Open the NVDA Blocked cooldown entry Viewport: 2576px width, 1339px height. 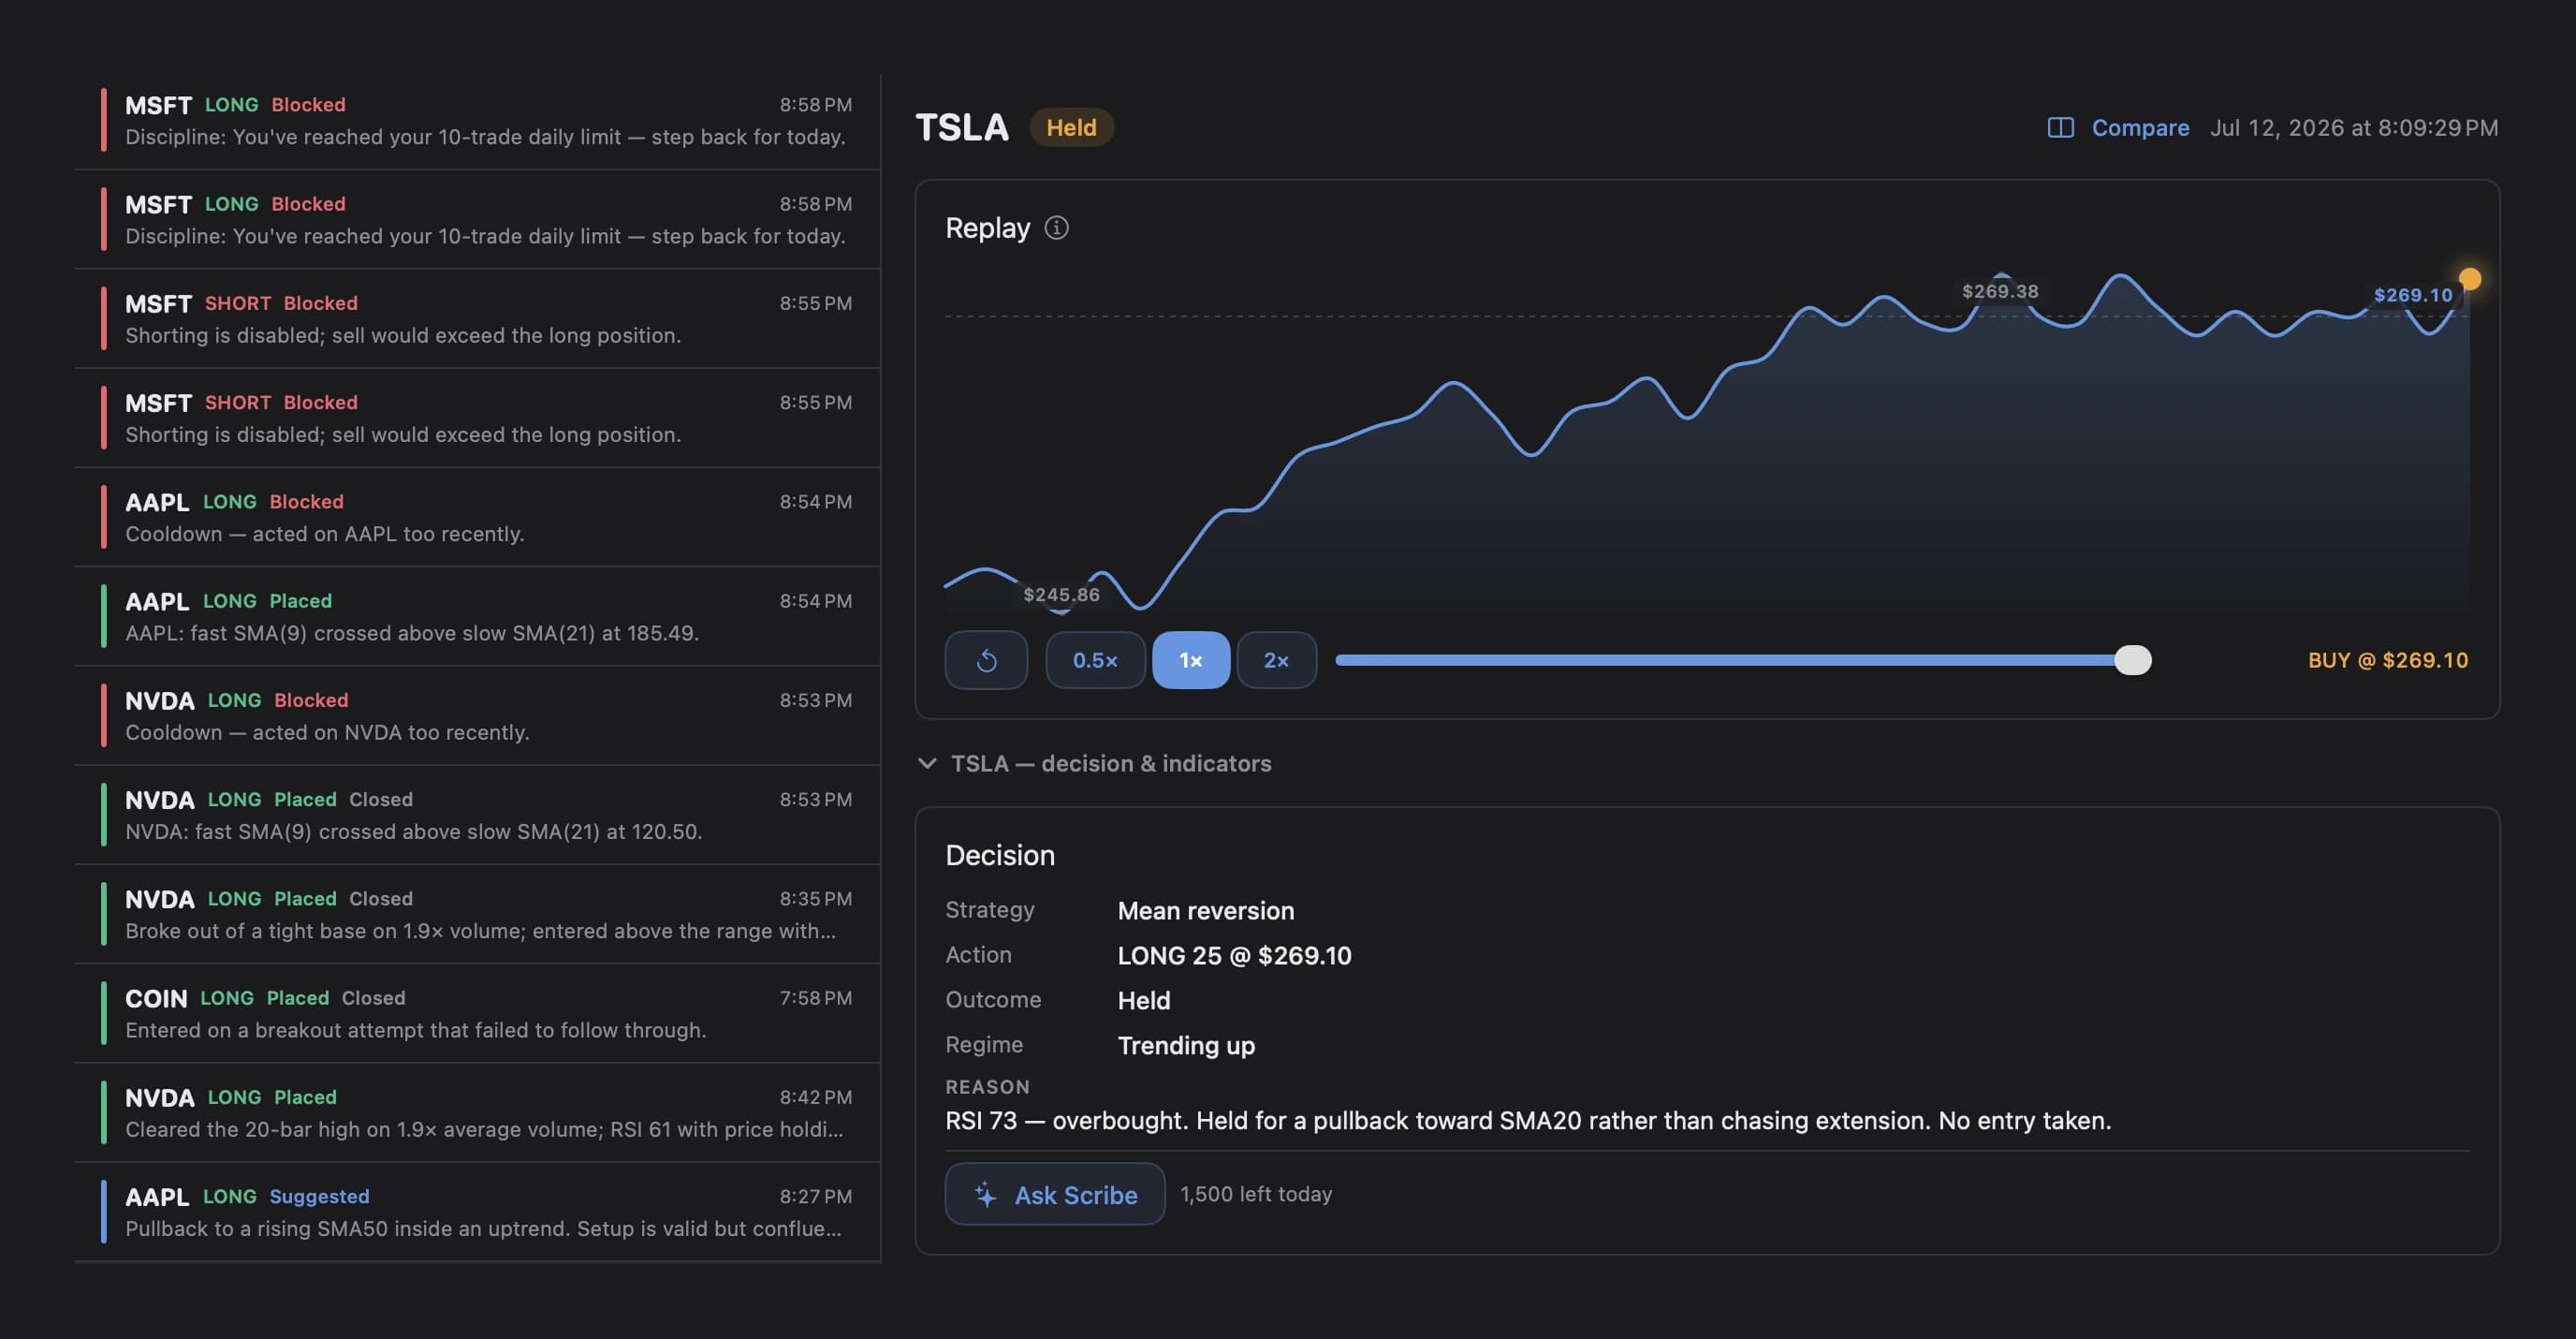[478, 716]
